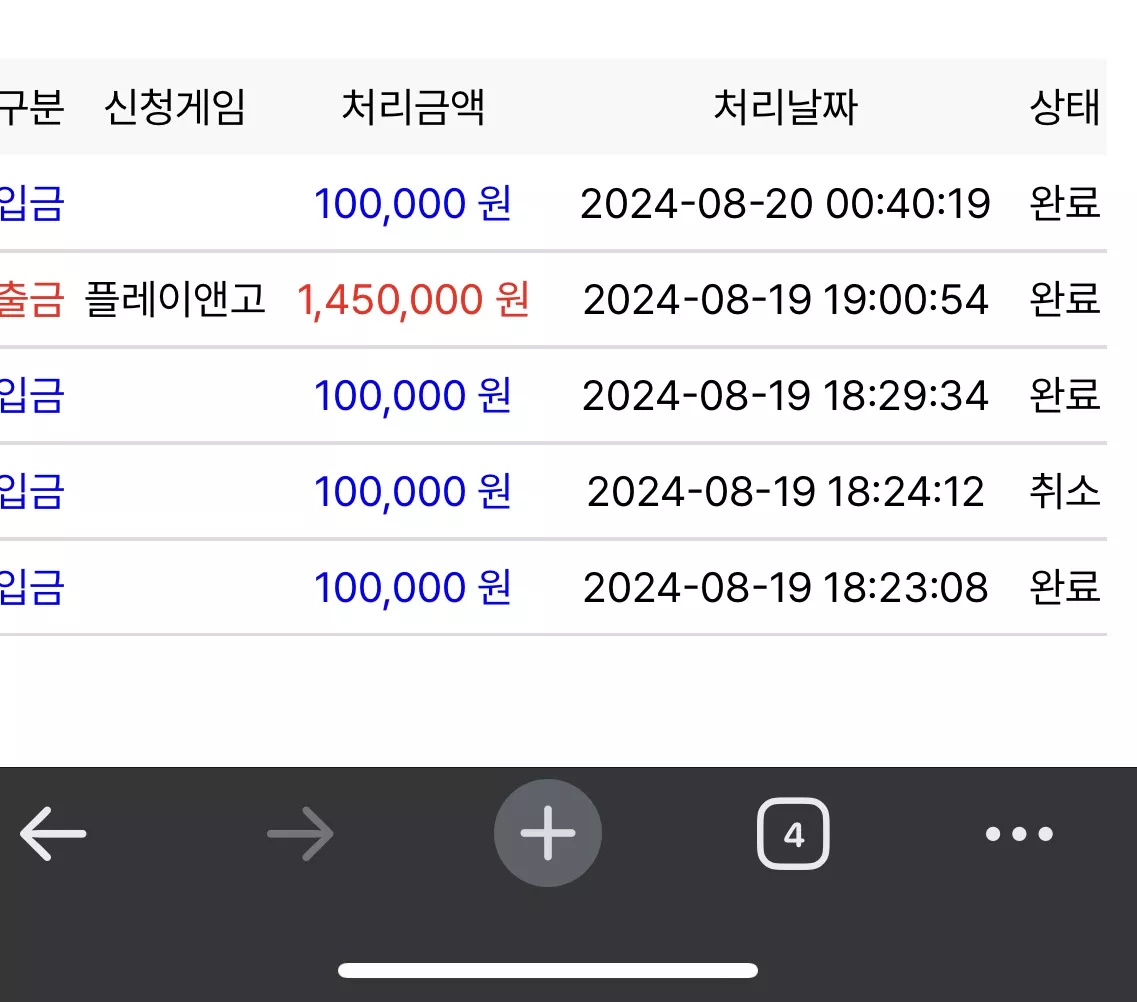This screenshot has width=1137, height=1002.
Task: Click the date 2024-08-19 19:00:54
Action: point(785,299)
